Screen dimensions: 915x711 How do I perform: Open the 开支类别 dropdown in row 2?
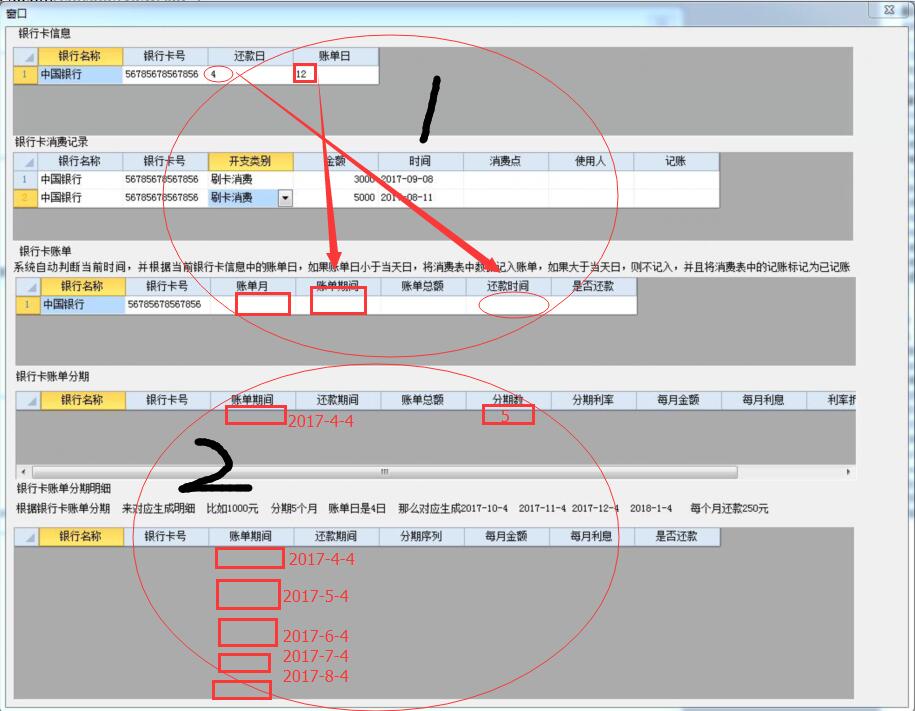(285, 198)
